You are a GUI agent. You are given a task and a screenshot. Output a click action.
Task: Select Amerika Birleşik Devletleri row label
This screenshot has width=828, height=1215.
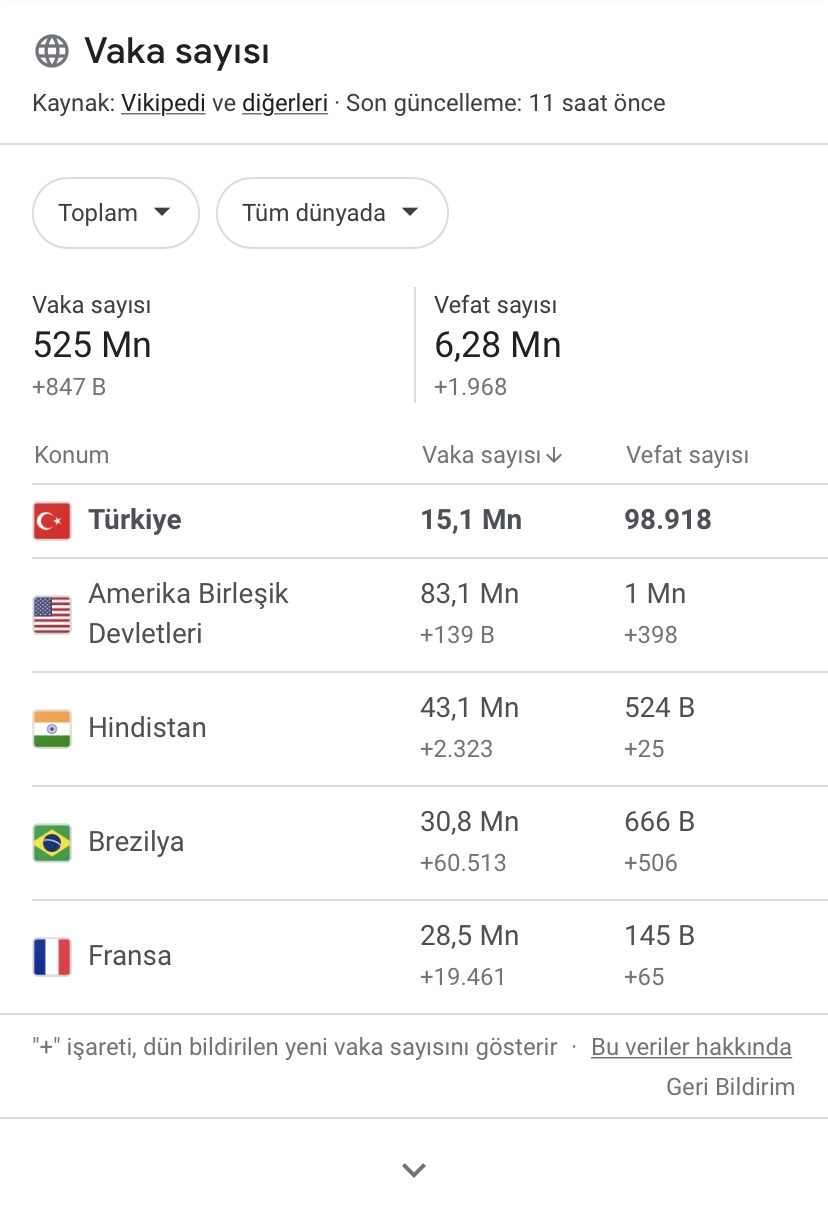[x=189, y=613]
